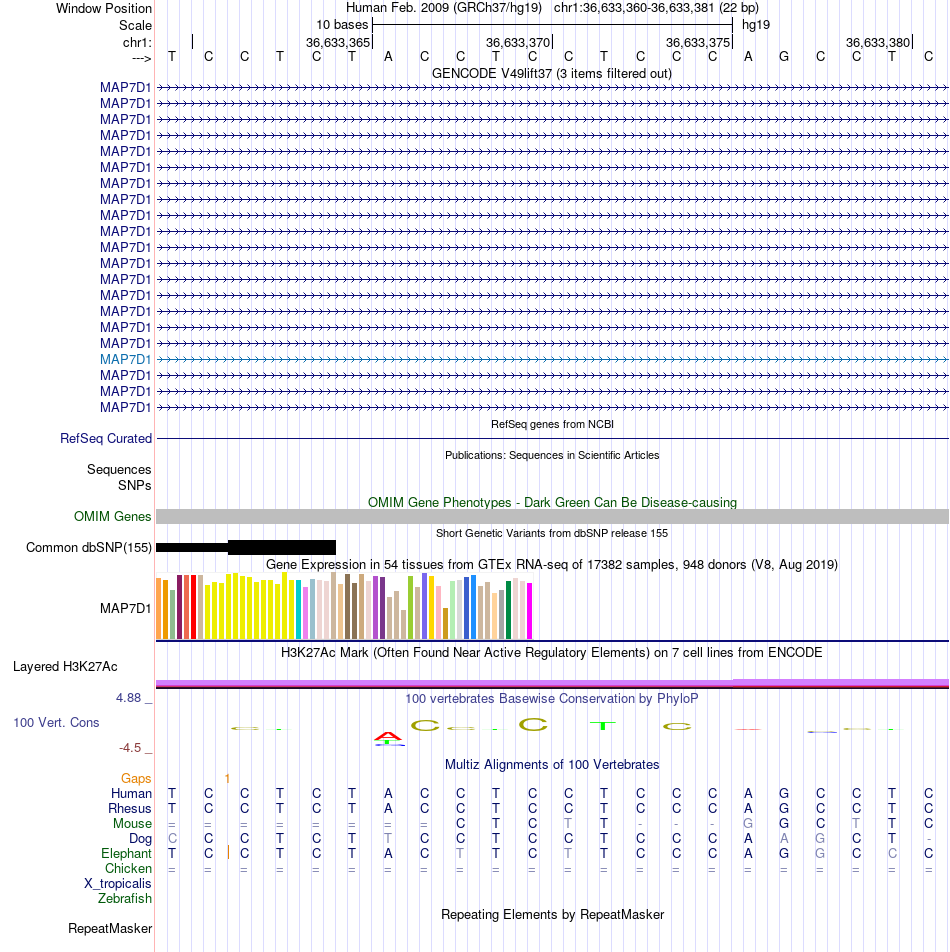Click the dark green bar in GTEx chart
Screen dimensions: 950x952
pos(509,610)
